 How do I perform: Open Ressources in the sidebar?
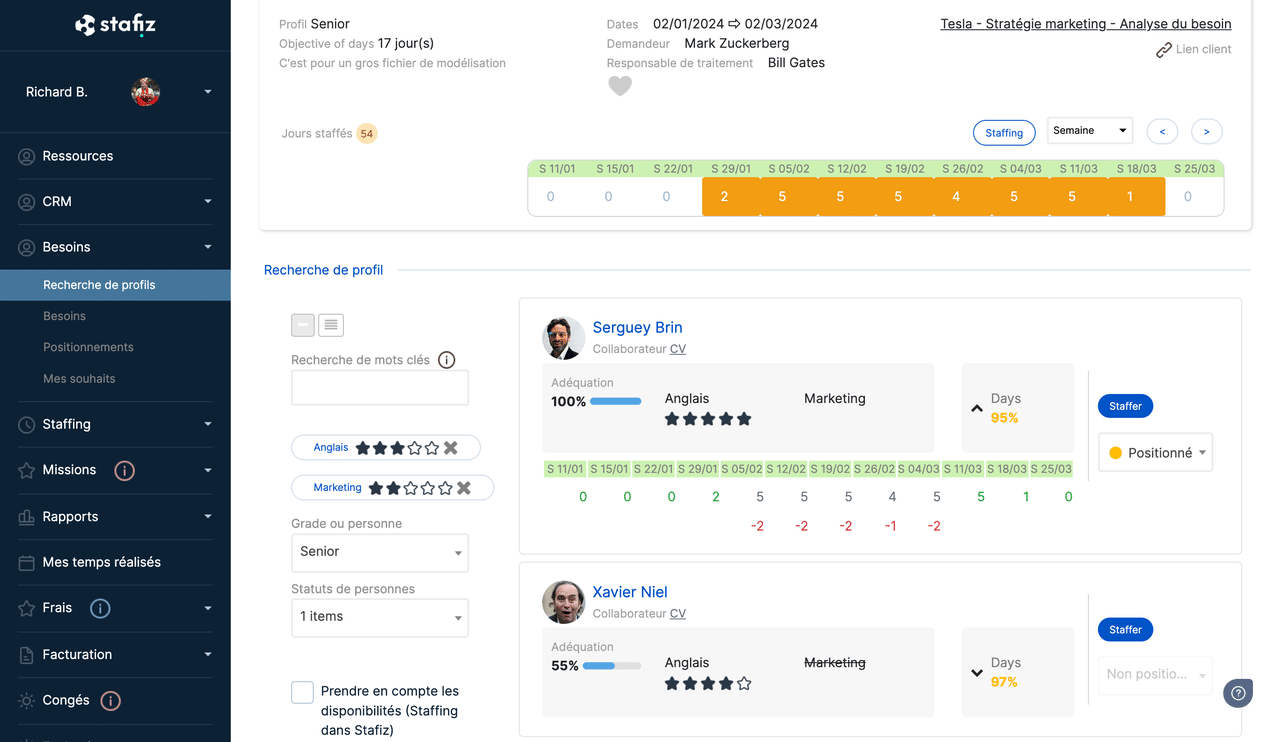[x=78, y=156]
